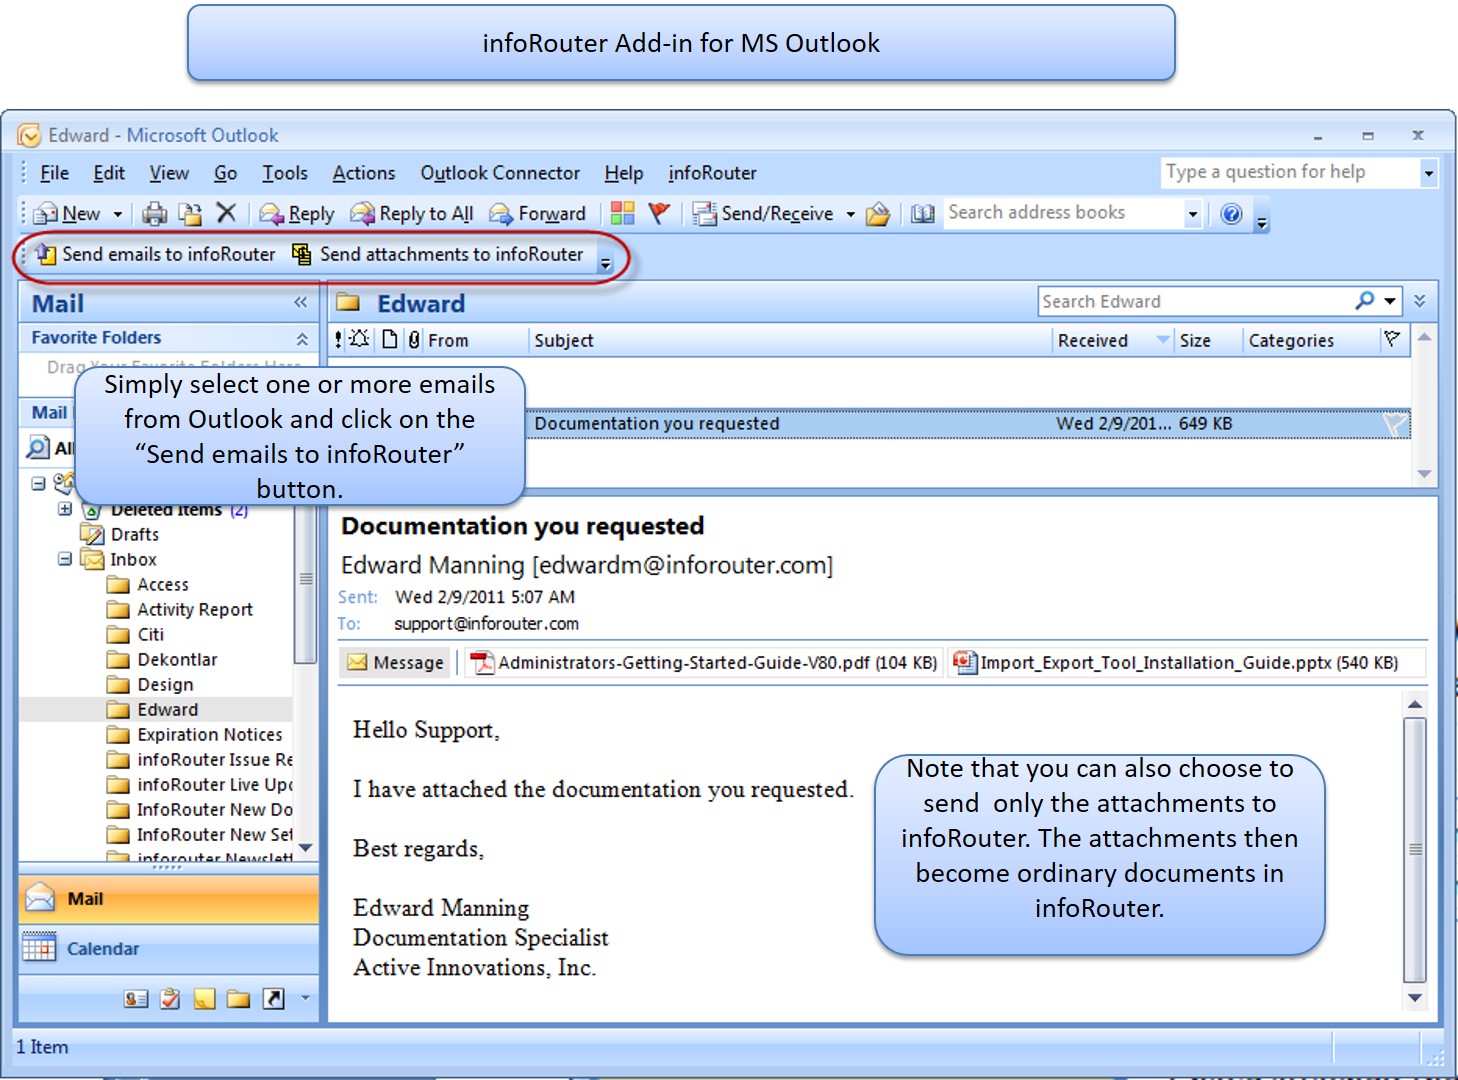Viewport: 1458px width, 1080px height.
Task: Select the Documentation you requested email
Action: 870,424
